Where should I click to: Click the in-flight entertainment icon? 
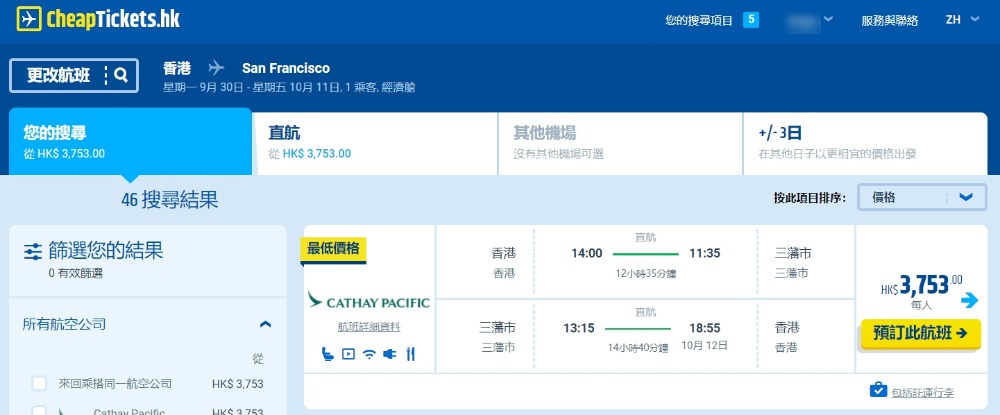(348, 353)
